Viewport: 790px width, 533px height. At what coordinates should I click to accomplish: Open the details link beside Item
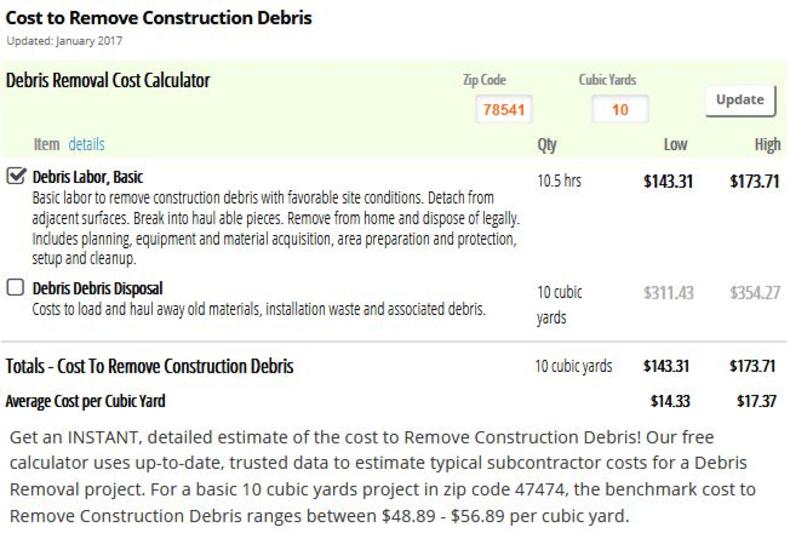[x=87, y=145]
